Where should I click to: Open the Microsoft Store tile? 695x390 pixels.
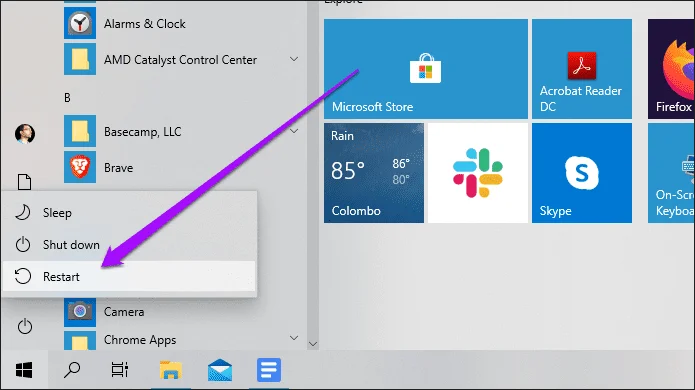[x=426, y=69]
